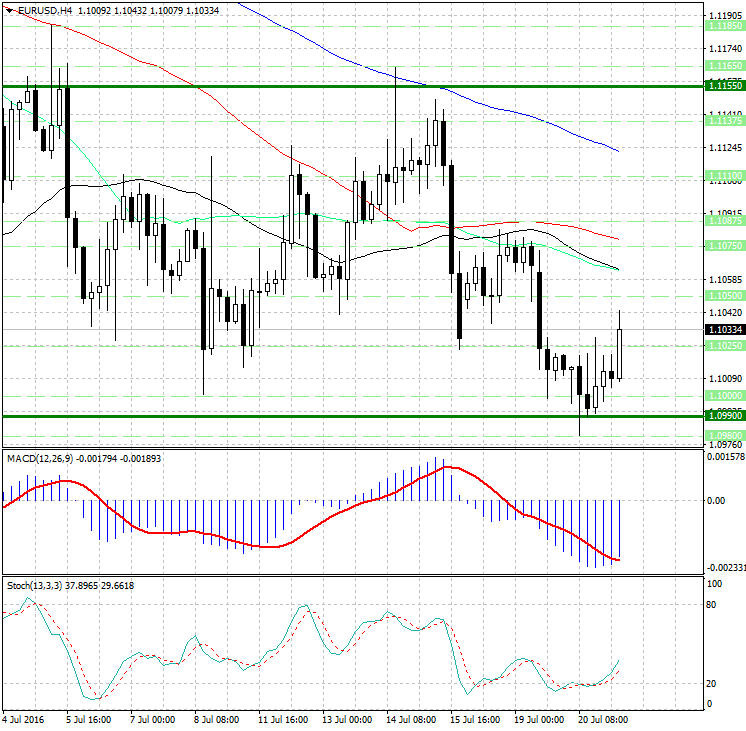Select the 13 Jul 00:00 time marker
The image size is (746, 731).
(346, 719)
